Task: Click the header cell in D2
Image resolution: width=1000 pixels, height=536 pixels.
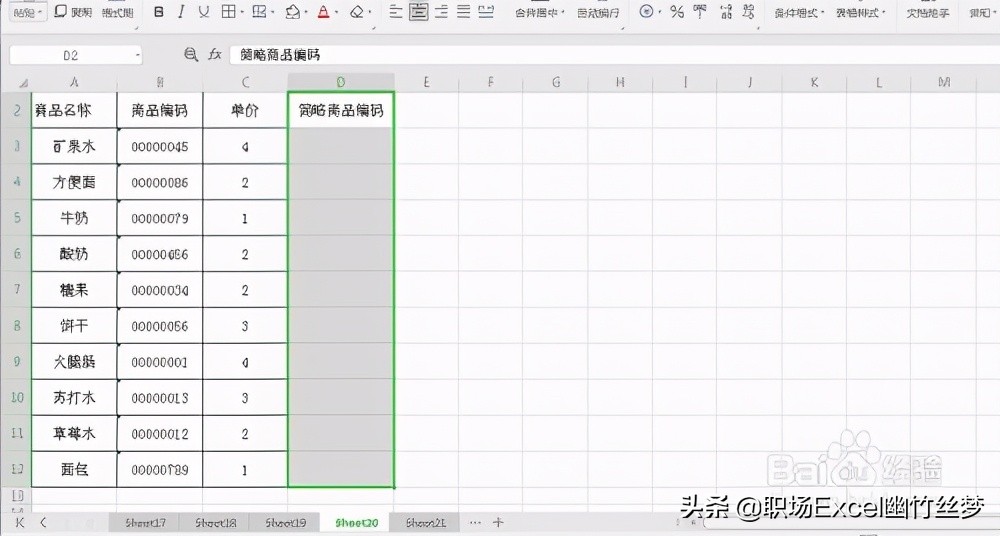Action: (341, 110)
